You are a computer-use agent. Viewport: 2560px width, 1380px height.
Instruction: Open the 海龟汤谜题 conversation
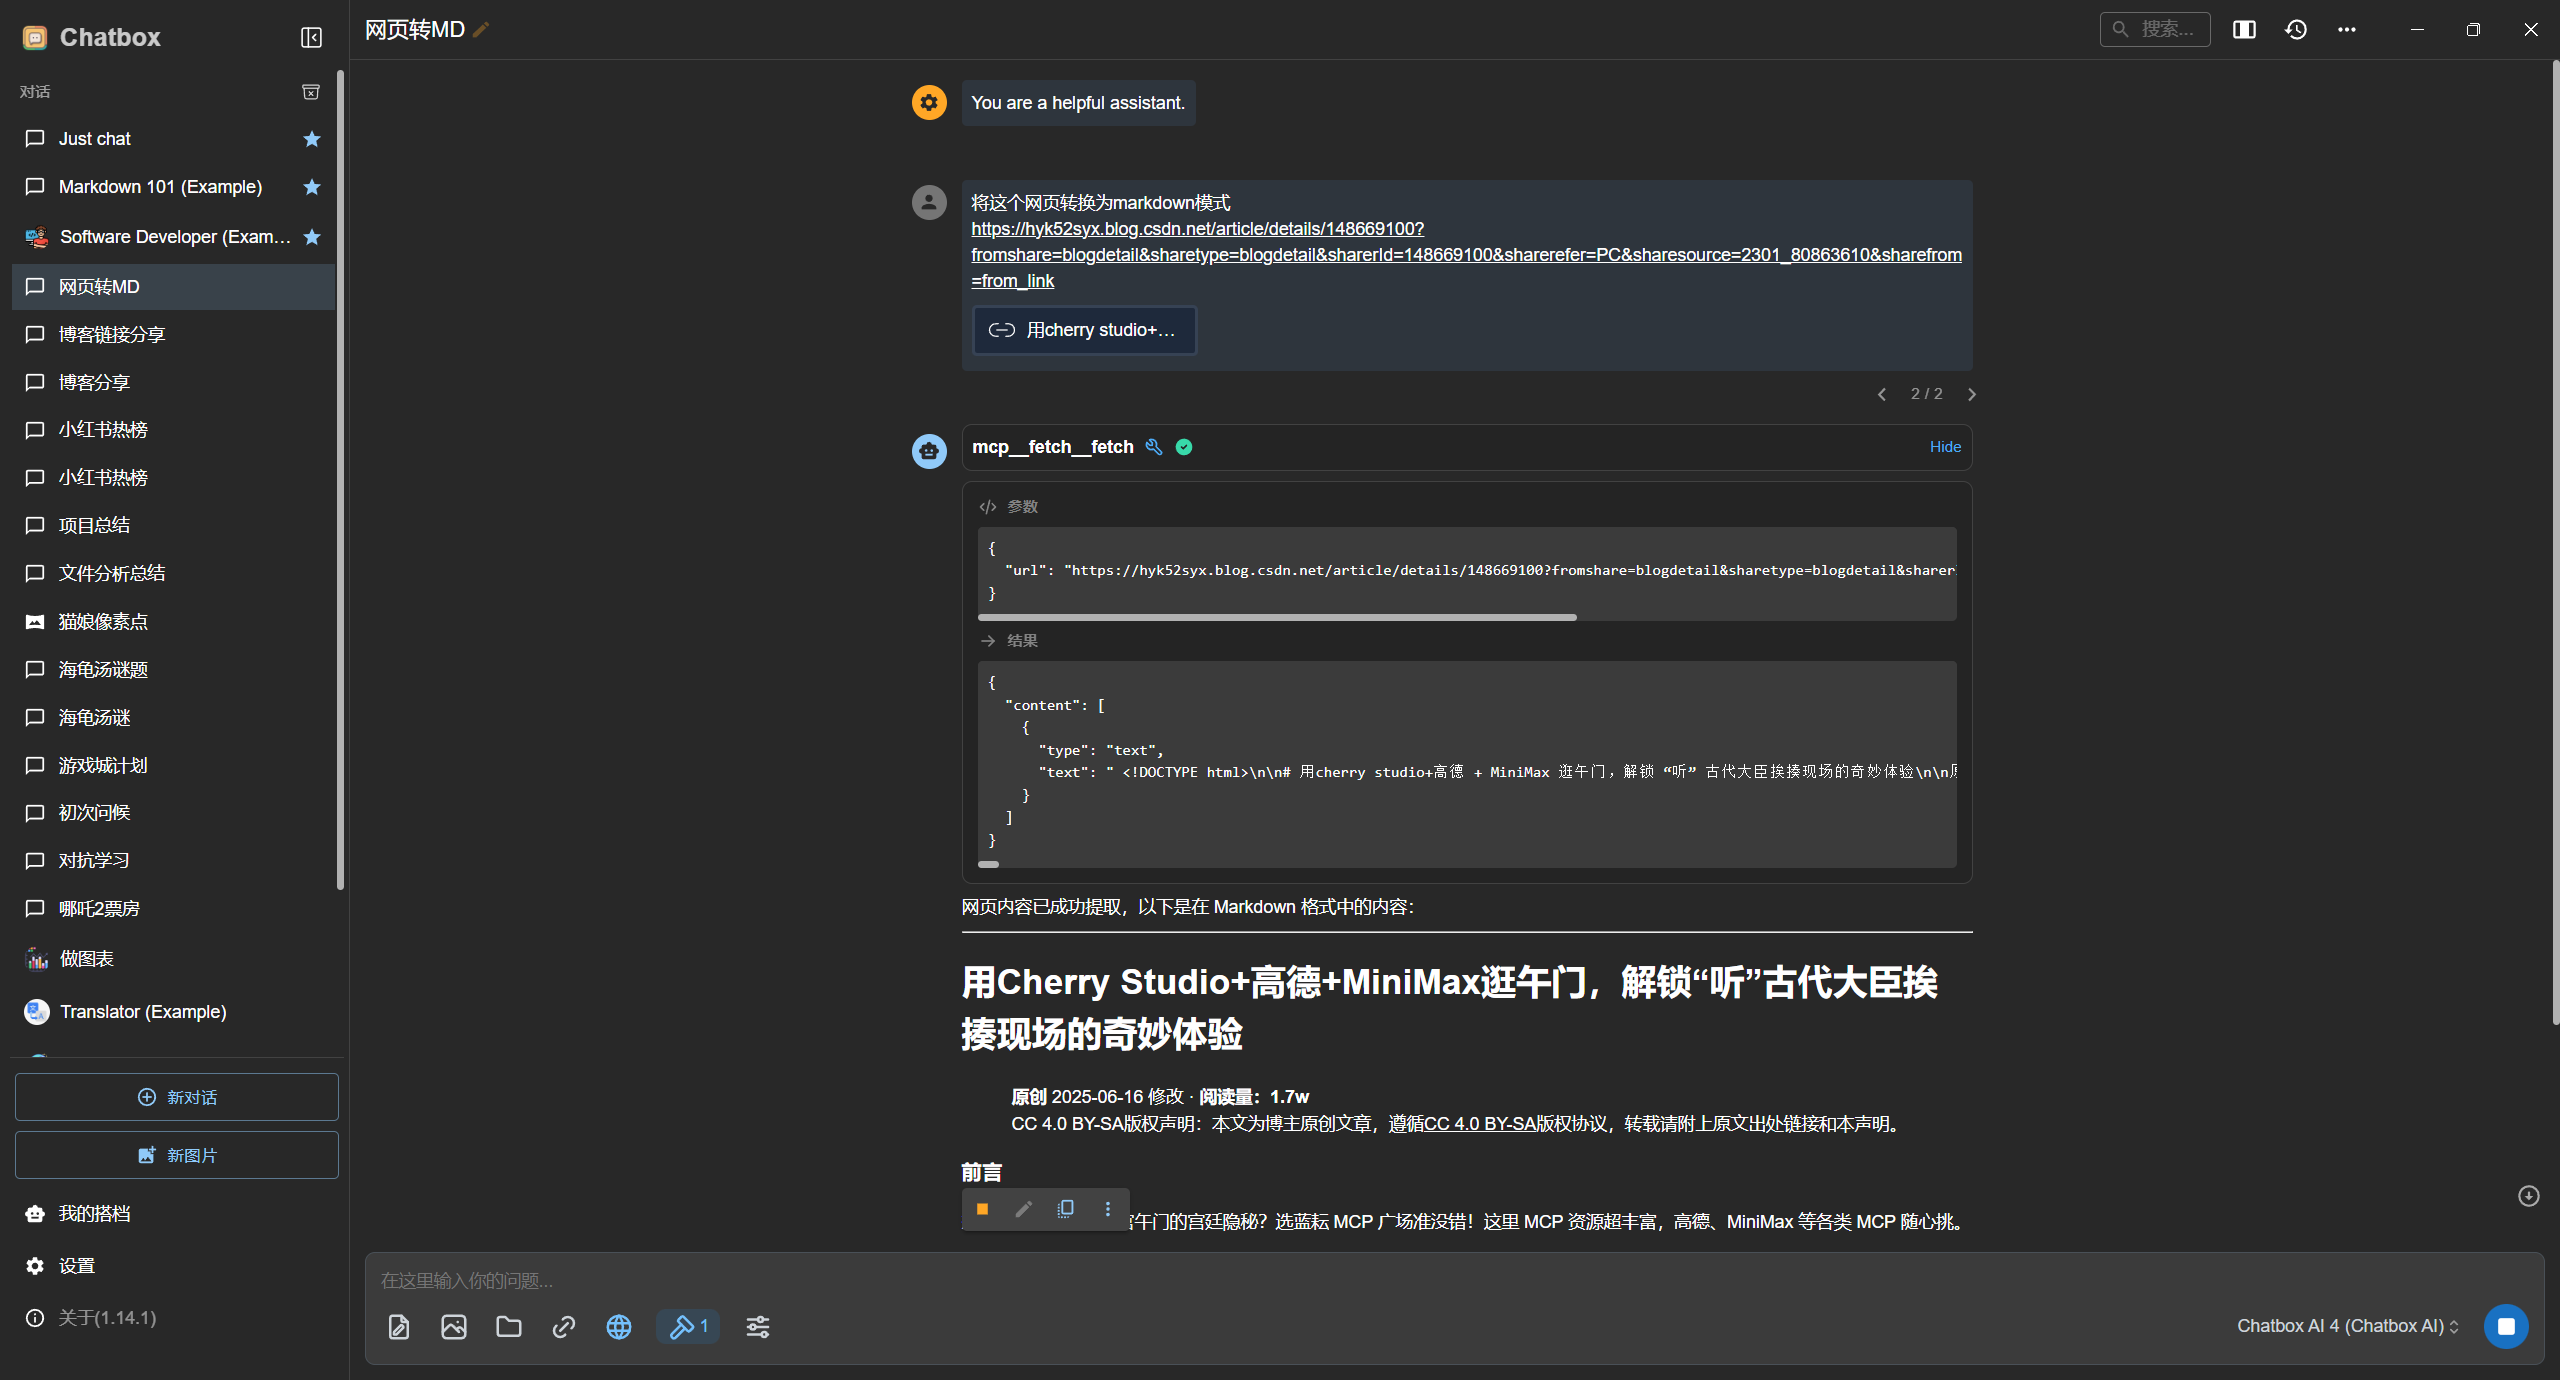click(x=174, y=670)
